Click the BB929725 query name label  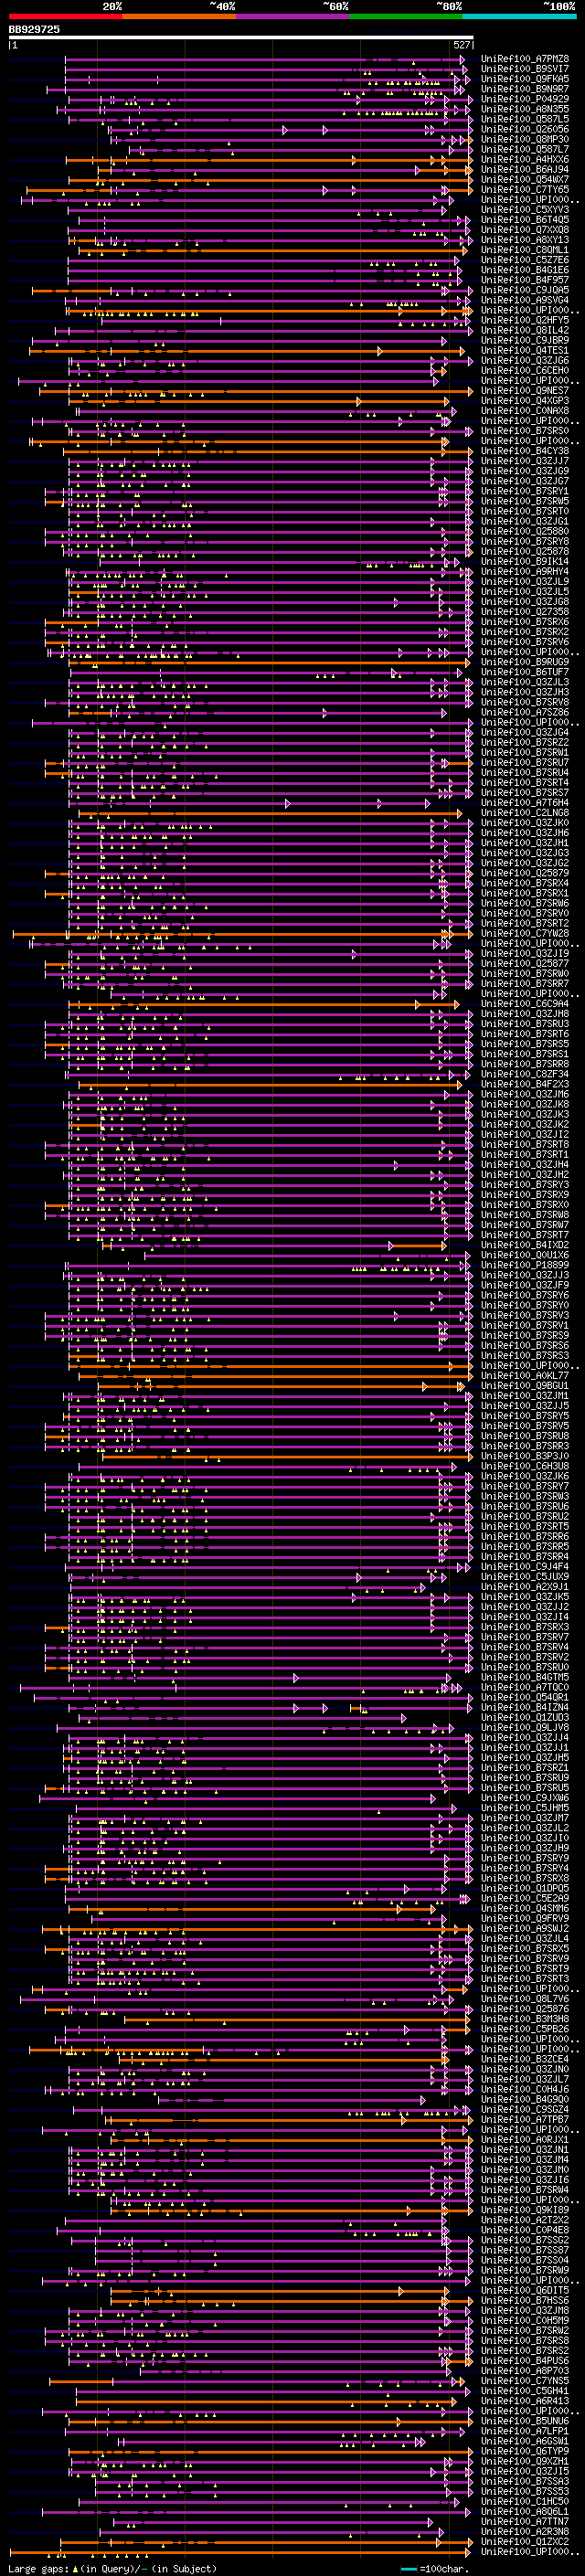(x=34, y=29)
